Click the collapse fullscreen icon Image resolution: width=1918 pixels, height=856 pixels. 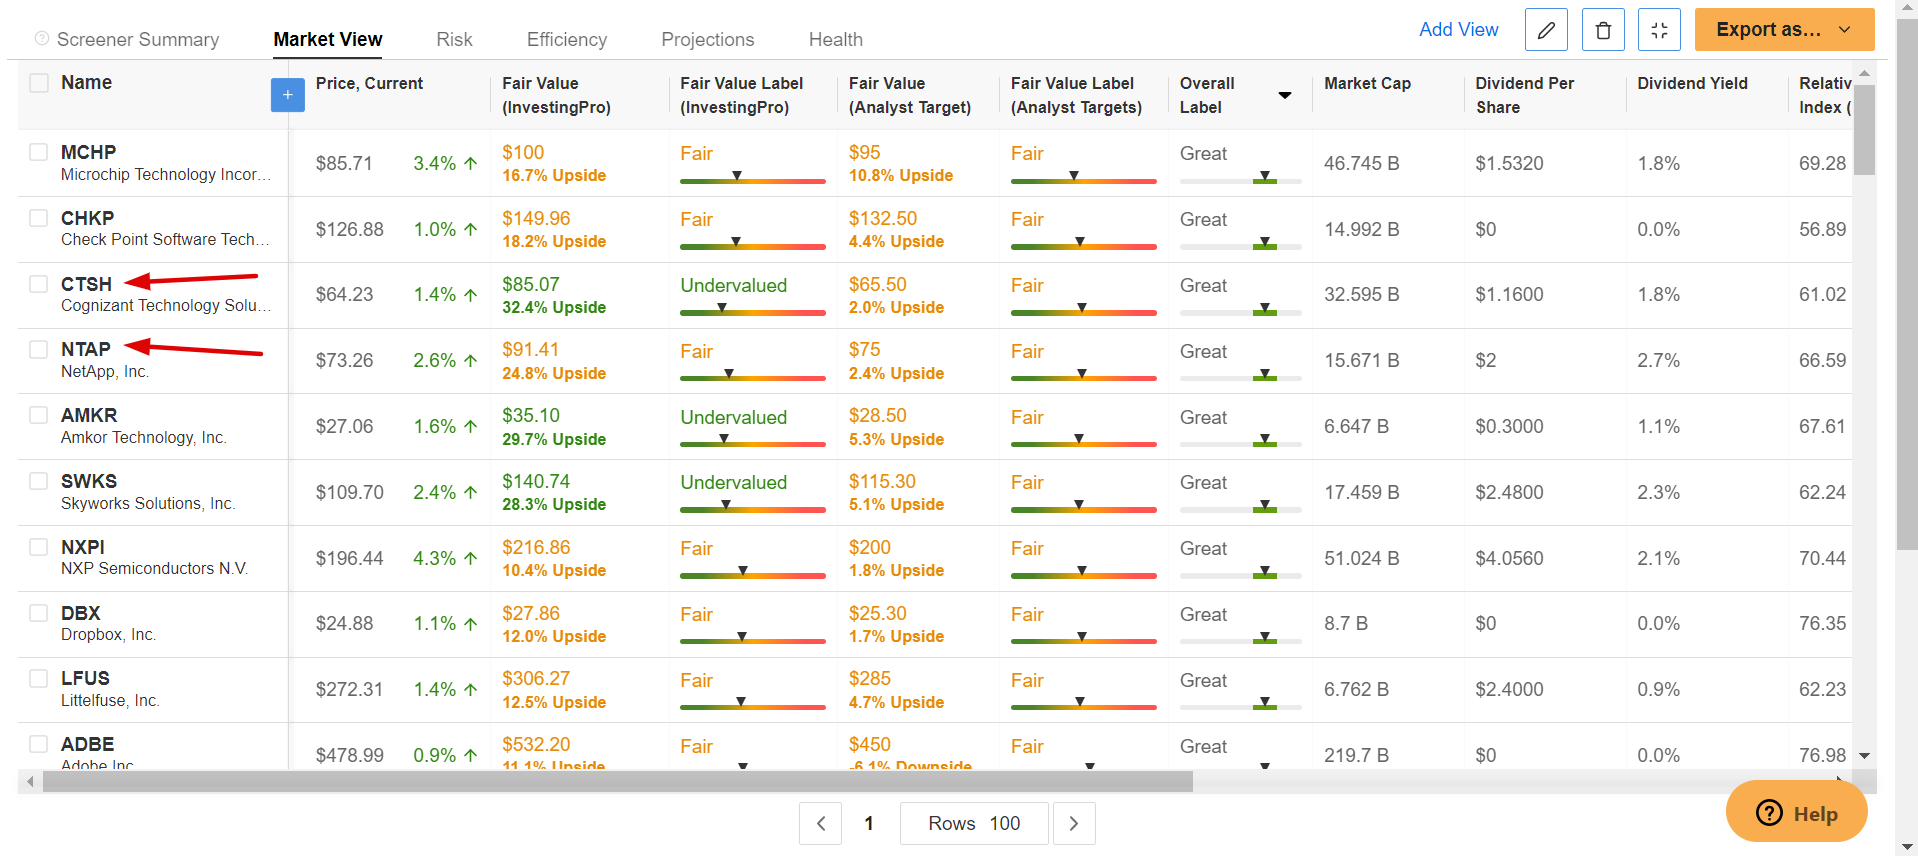1660,30
